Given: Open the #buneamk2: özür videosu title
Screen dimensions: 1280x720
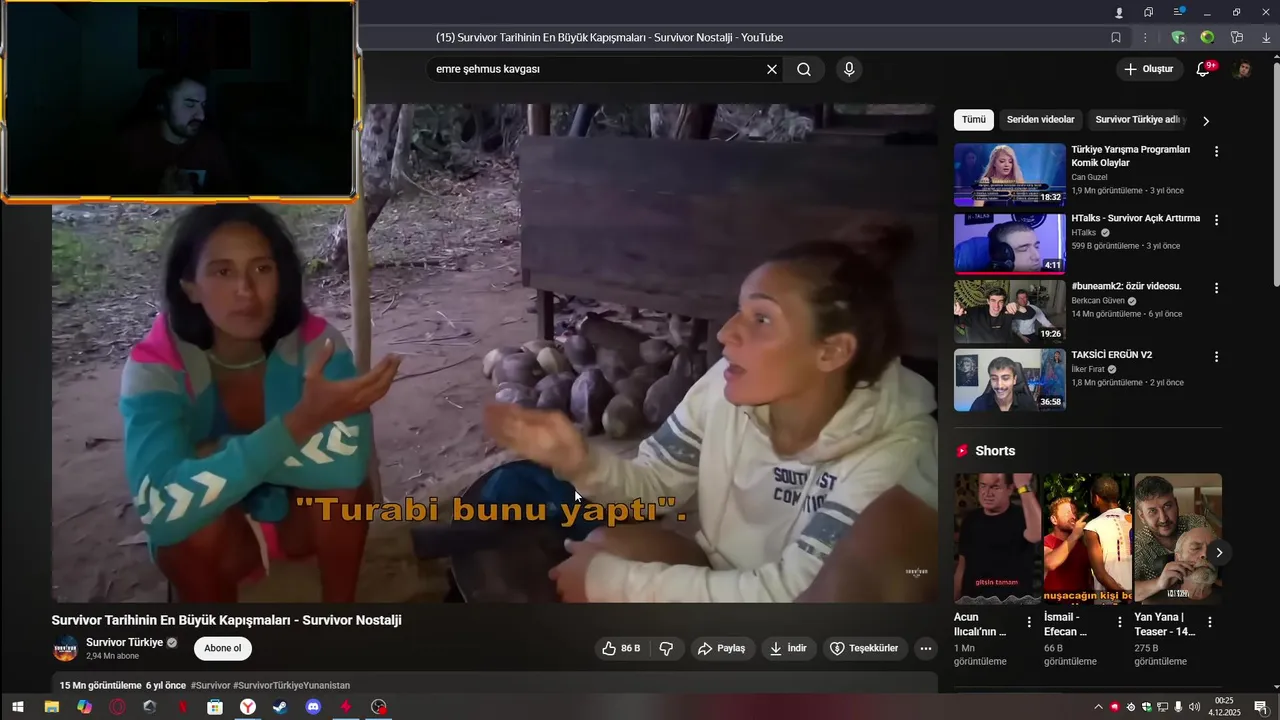Looking at the screenshot, I should click(x=1126, y=286).
